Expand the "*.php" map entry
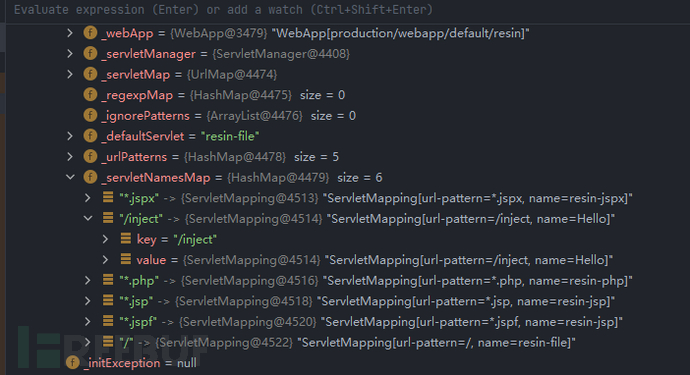 coord(88,280)
